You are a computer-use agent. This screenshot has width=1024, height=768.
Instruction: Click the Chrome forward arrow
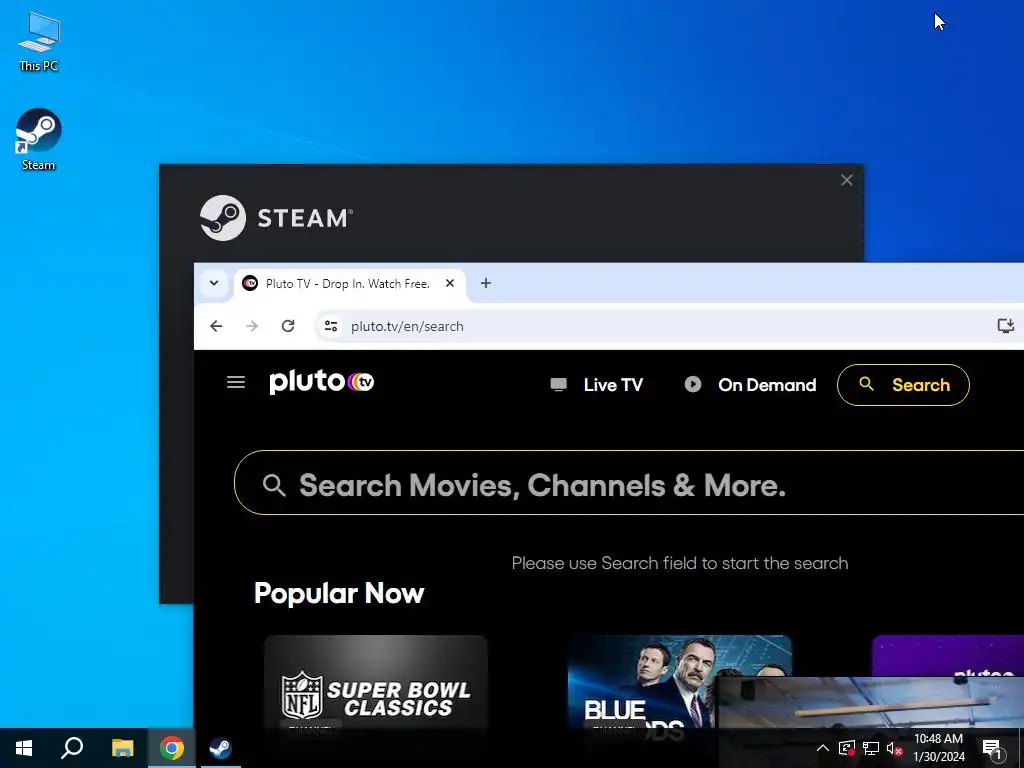[x=252, y=326]
